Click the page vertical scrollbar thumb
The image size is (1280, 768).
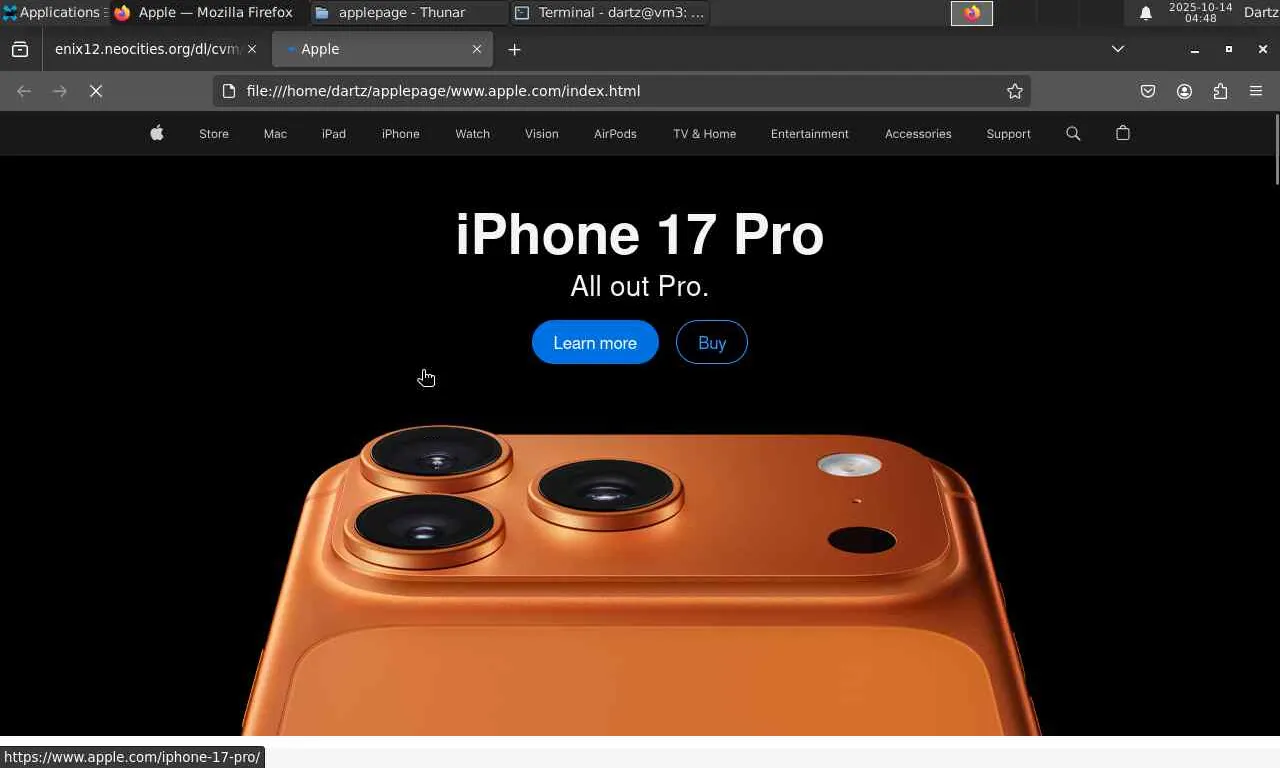[x=1276, y=150]
